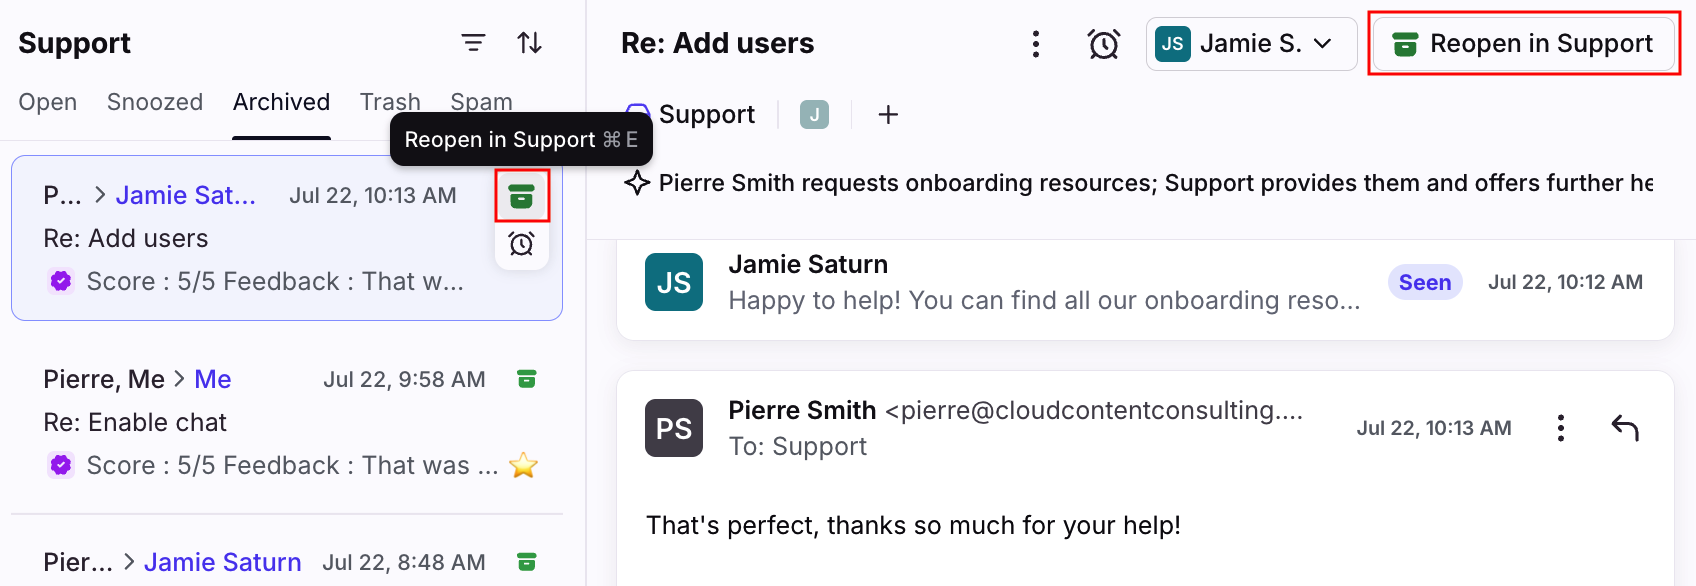Switch to the Snoozed tab

click(155, 102)
